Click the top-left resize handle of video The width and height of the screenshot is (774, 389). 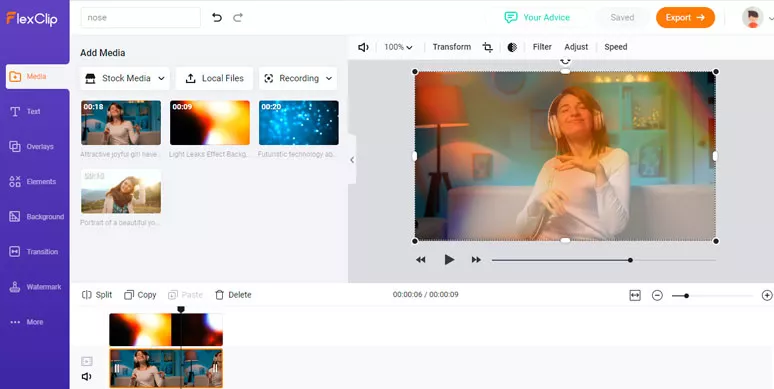(x=415, y=72)
